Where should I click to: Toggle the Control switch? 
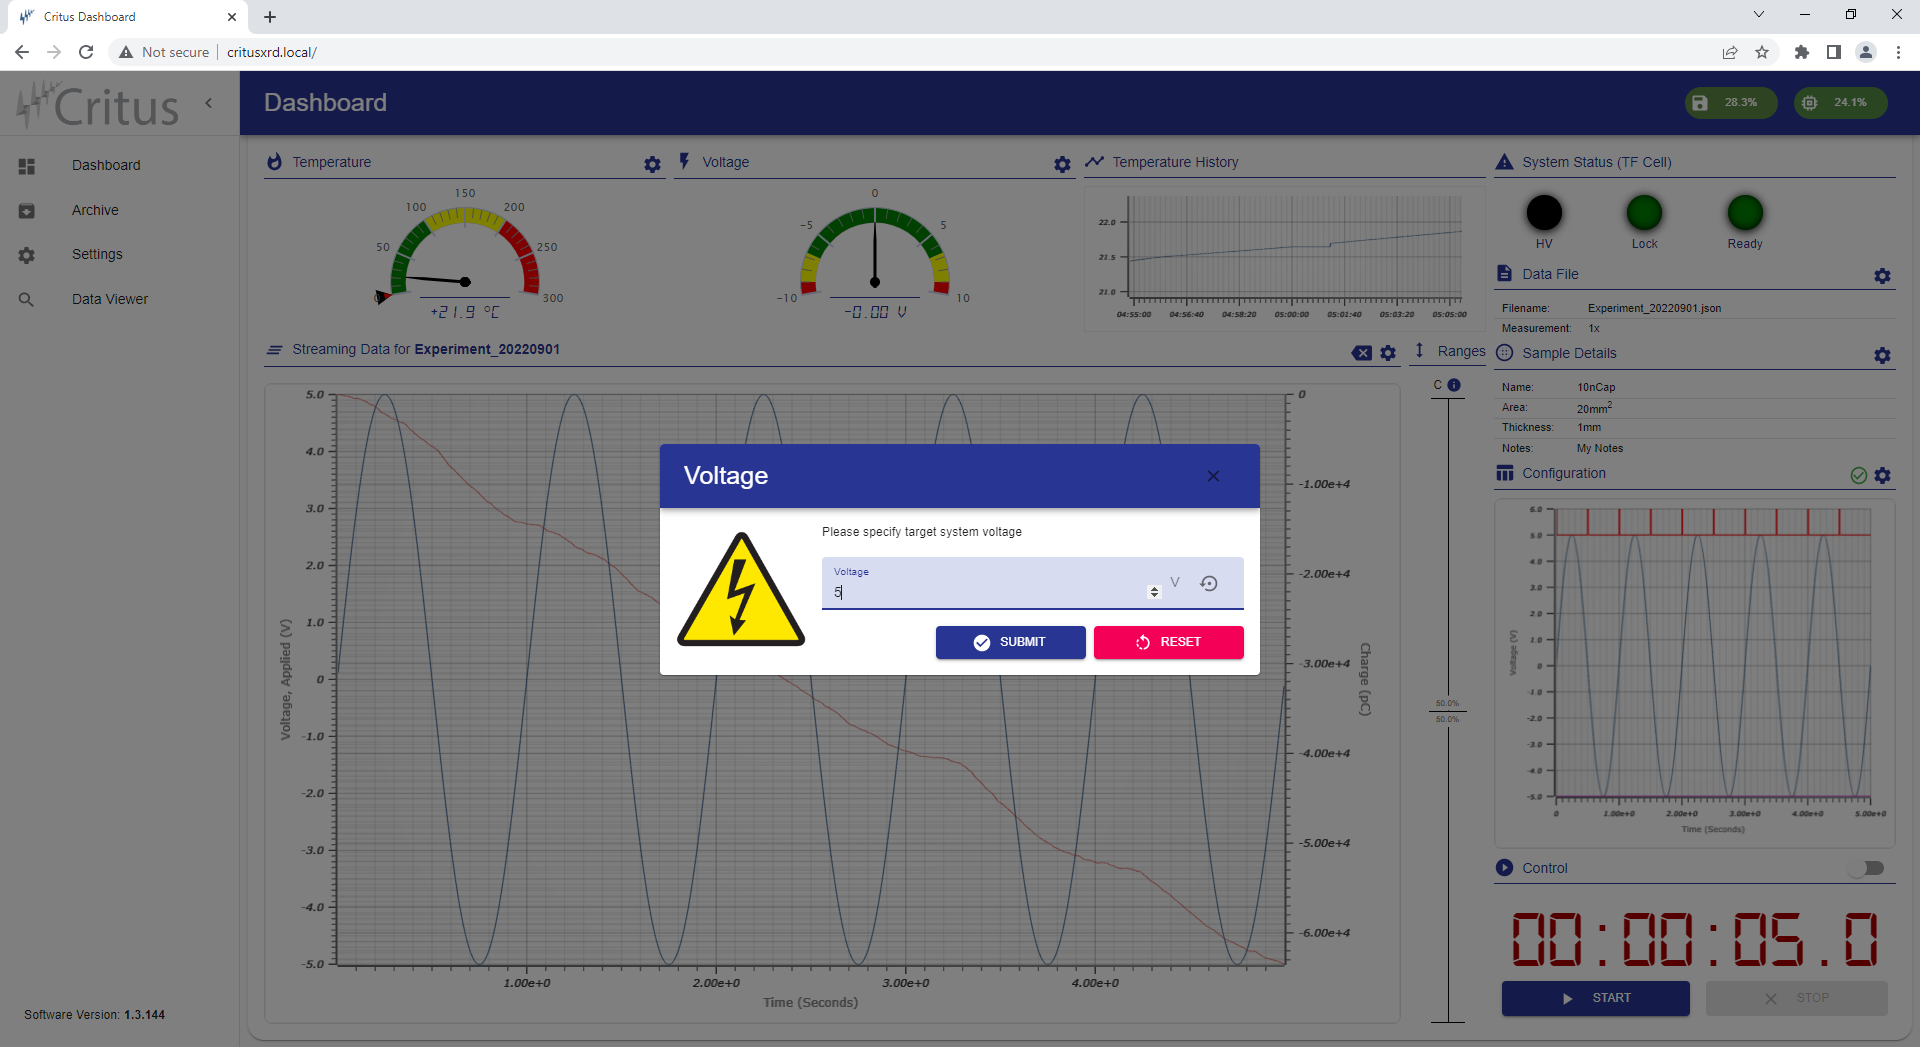click(x=1867, y=868)
